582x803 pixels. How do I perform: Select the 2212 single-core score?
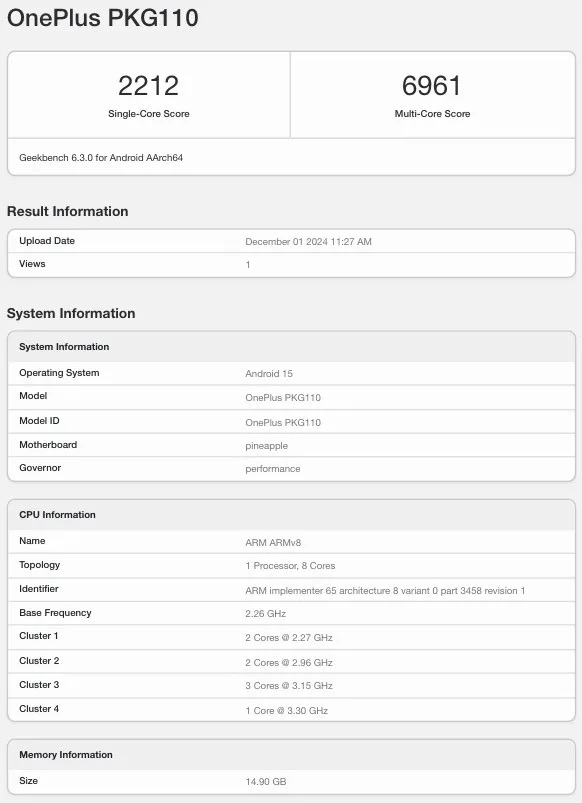(x=149, y=86)
